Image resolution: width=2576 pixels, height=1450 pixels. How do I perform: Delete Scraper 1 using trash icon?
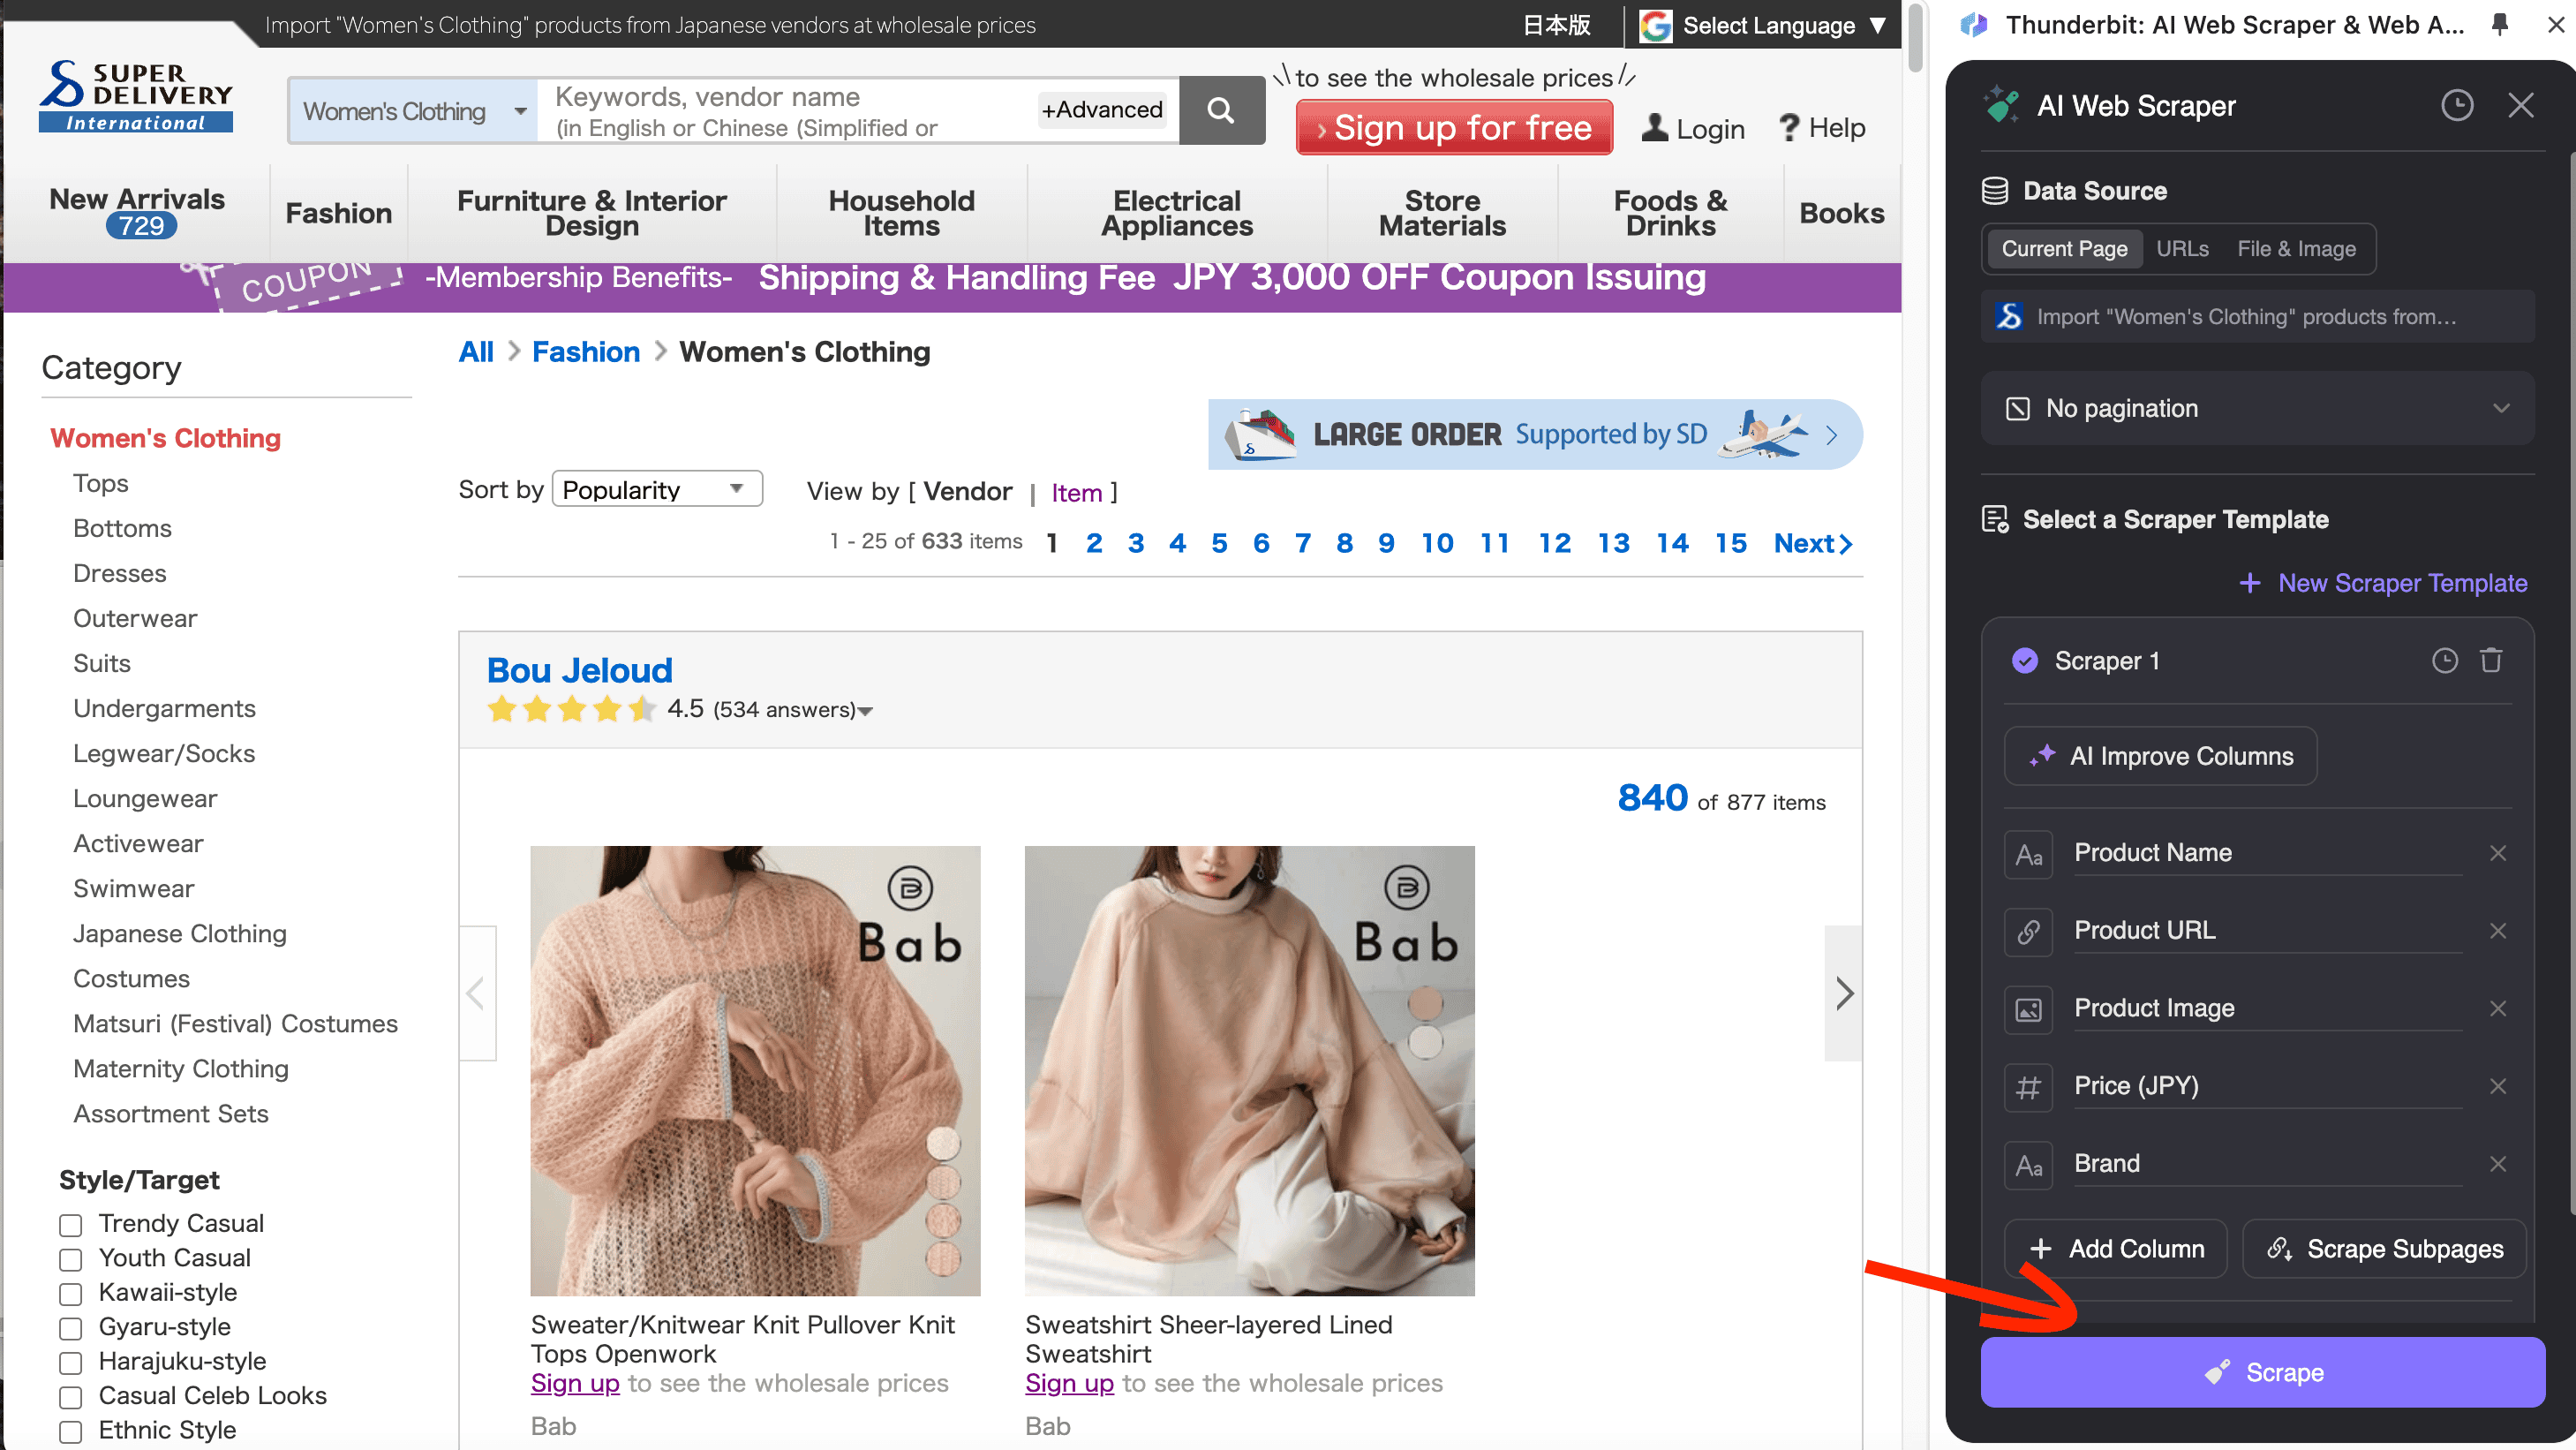tap(2490, 660)
